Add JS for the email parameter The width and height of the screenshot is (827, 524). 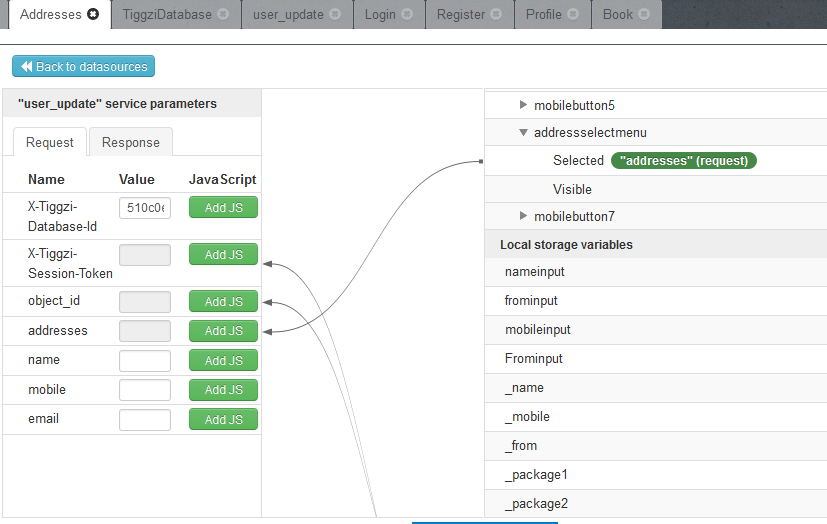point(223,419)
